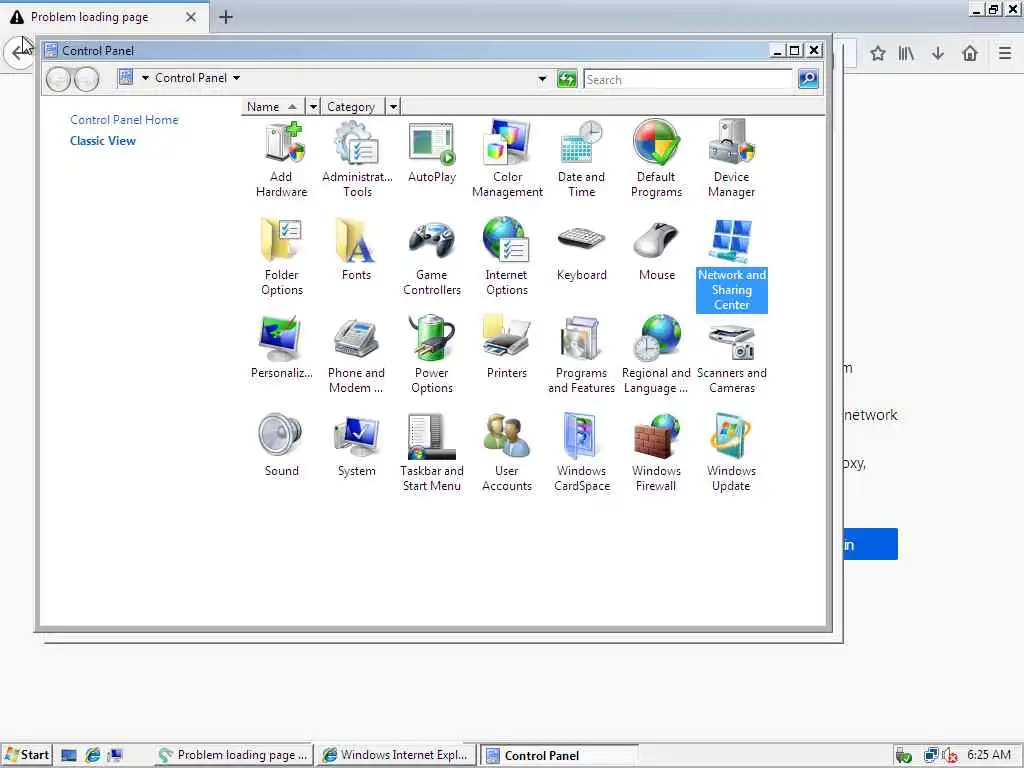Screen dimensions: 1024x768
Task: Open Internet Options icon
Action: coord(507,257)
